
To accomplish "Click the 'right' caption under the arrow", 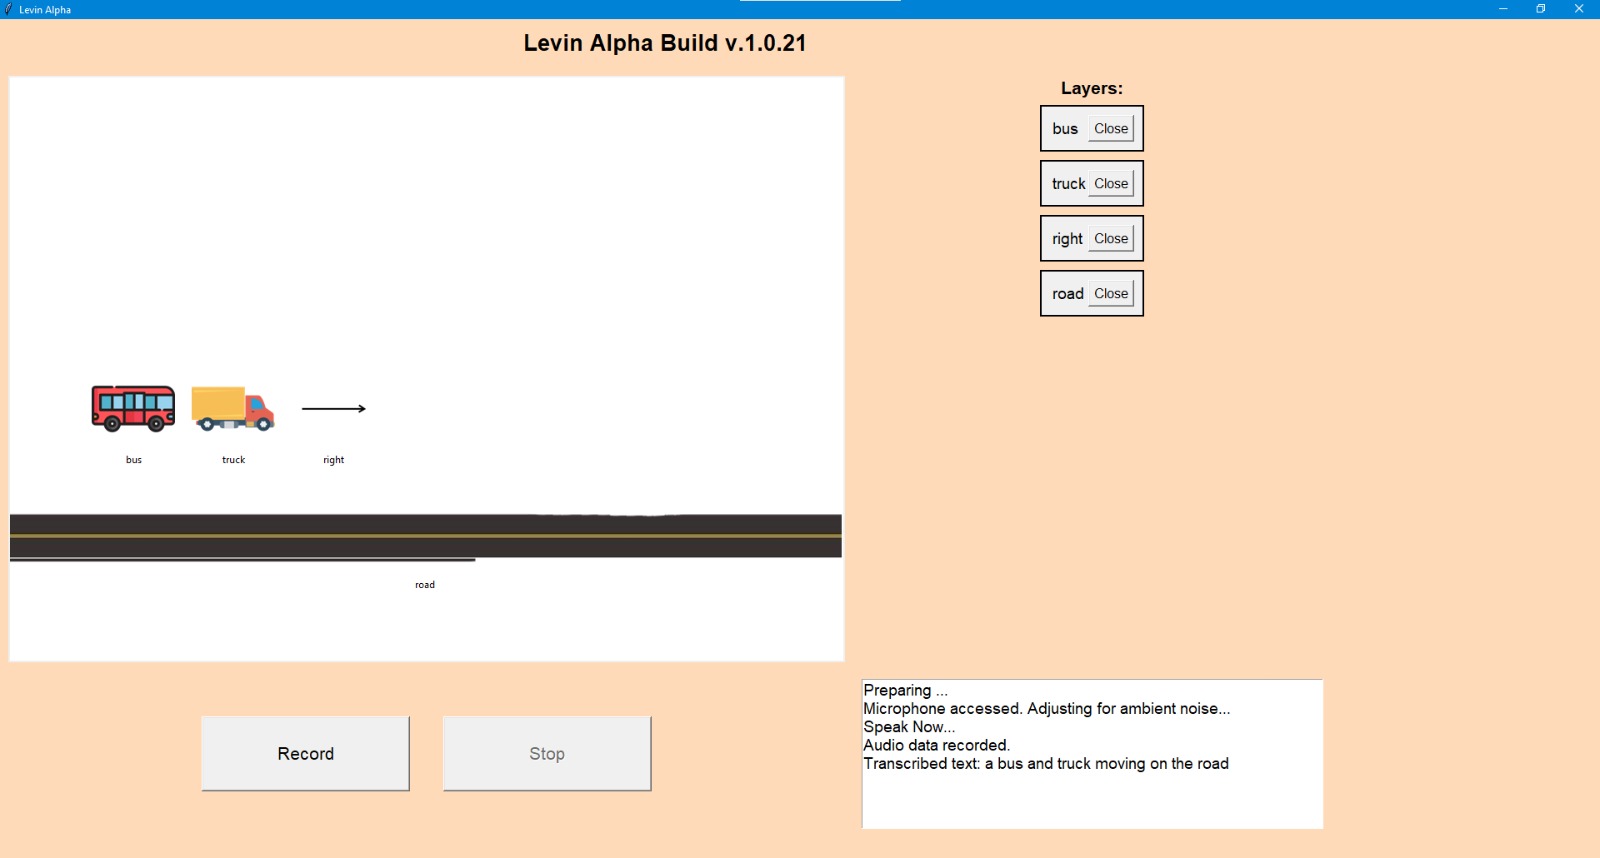I will [x=333, y=460].
